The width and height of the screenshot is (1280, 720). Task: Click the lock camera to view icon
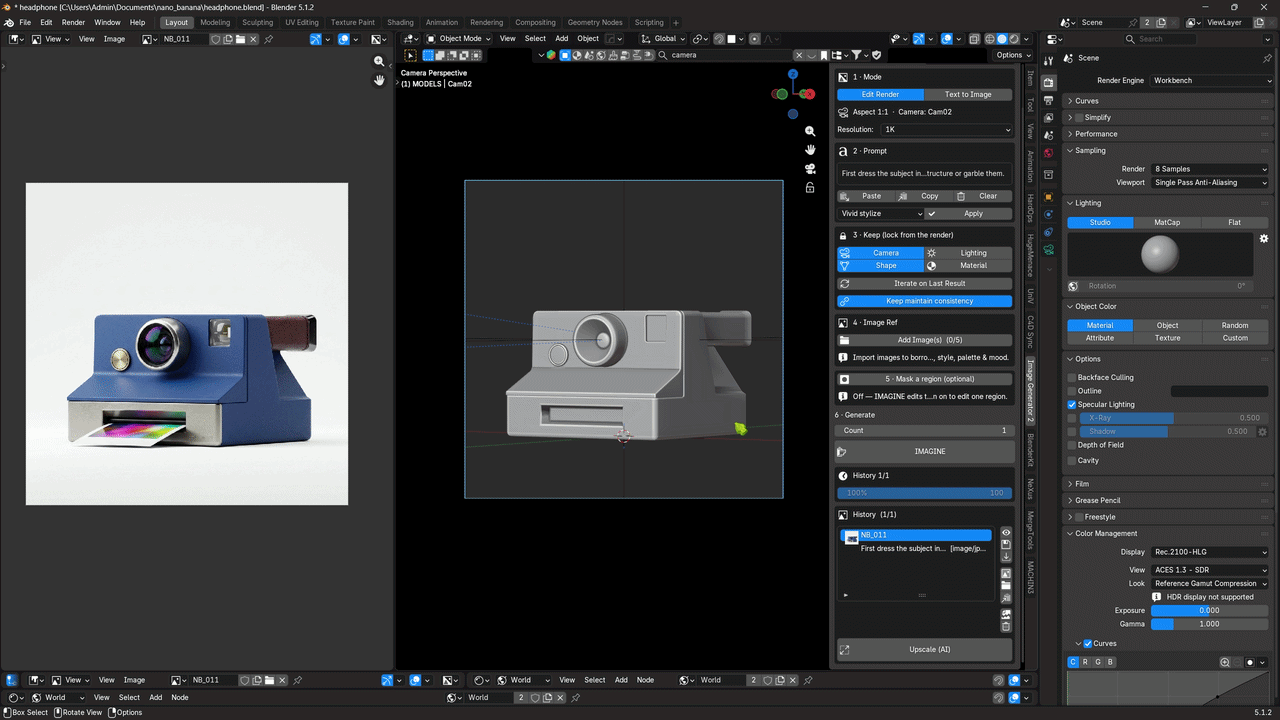click(810, 187)
